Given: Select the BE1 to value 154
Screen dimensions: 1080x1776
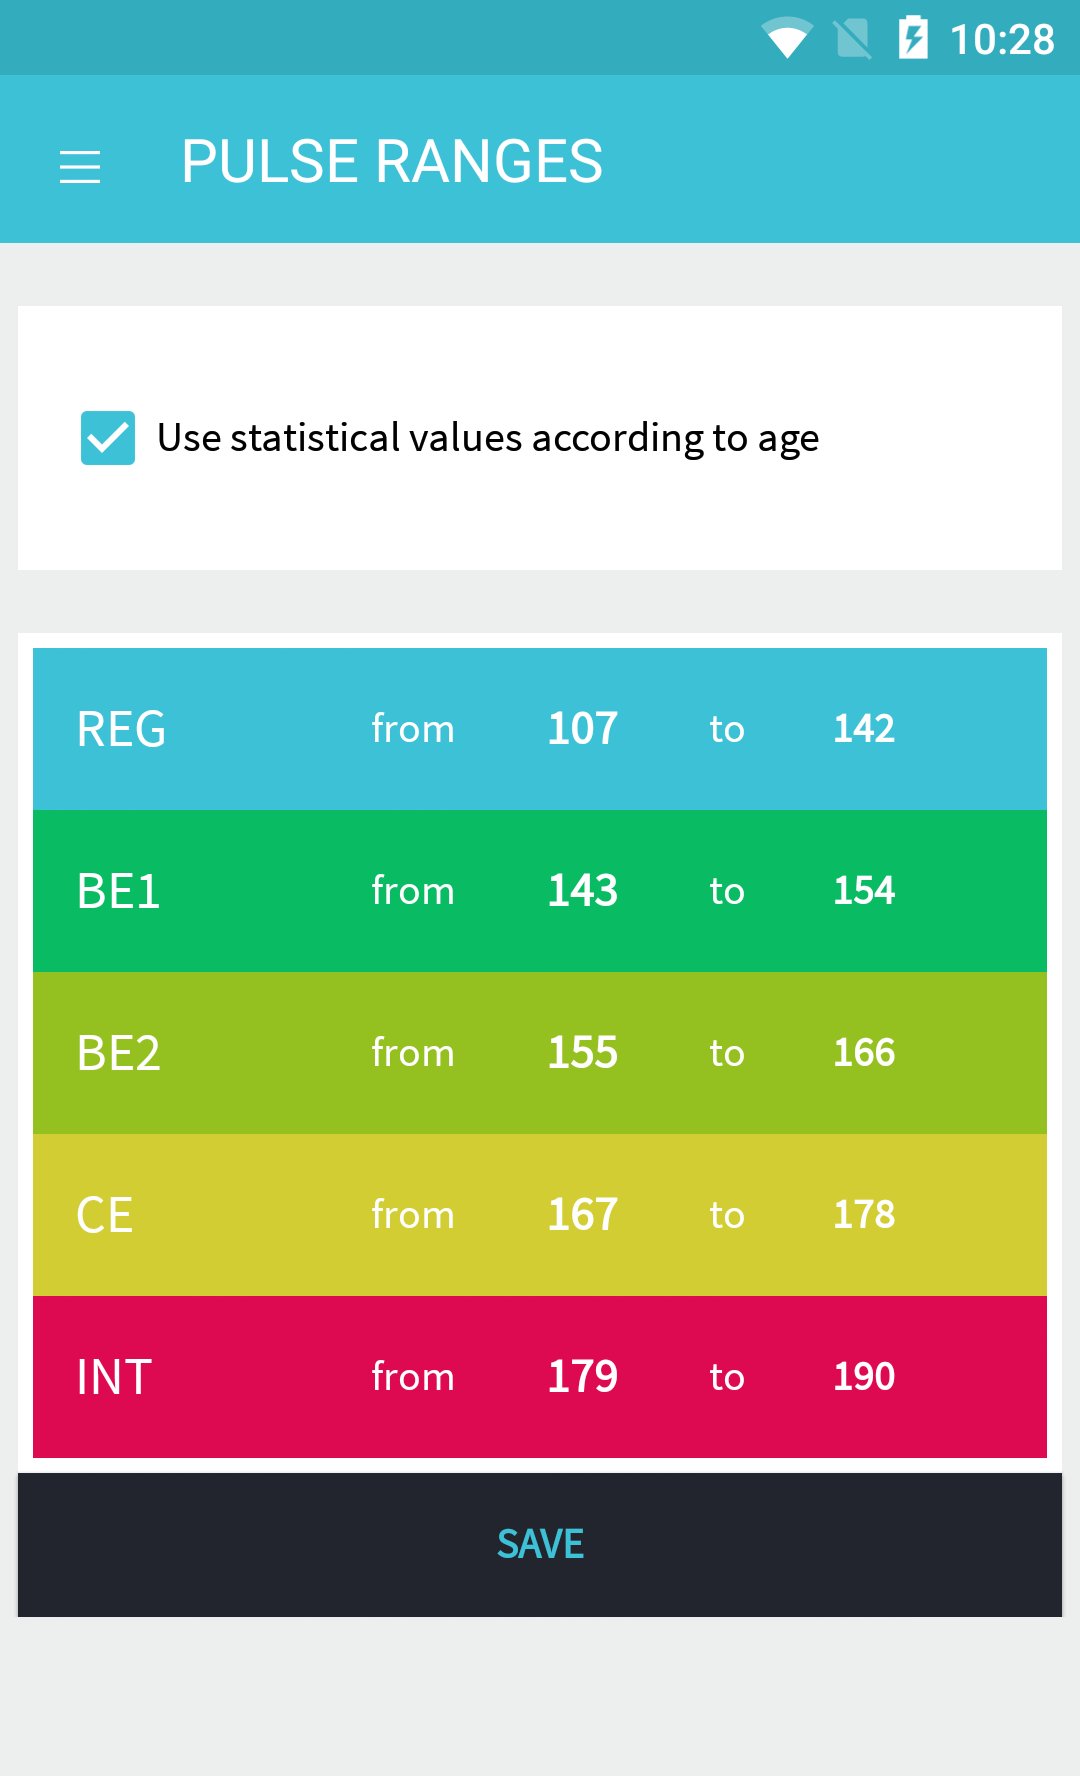Looking at the screenshot, I should click(864, 891).
